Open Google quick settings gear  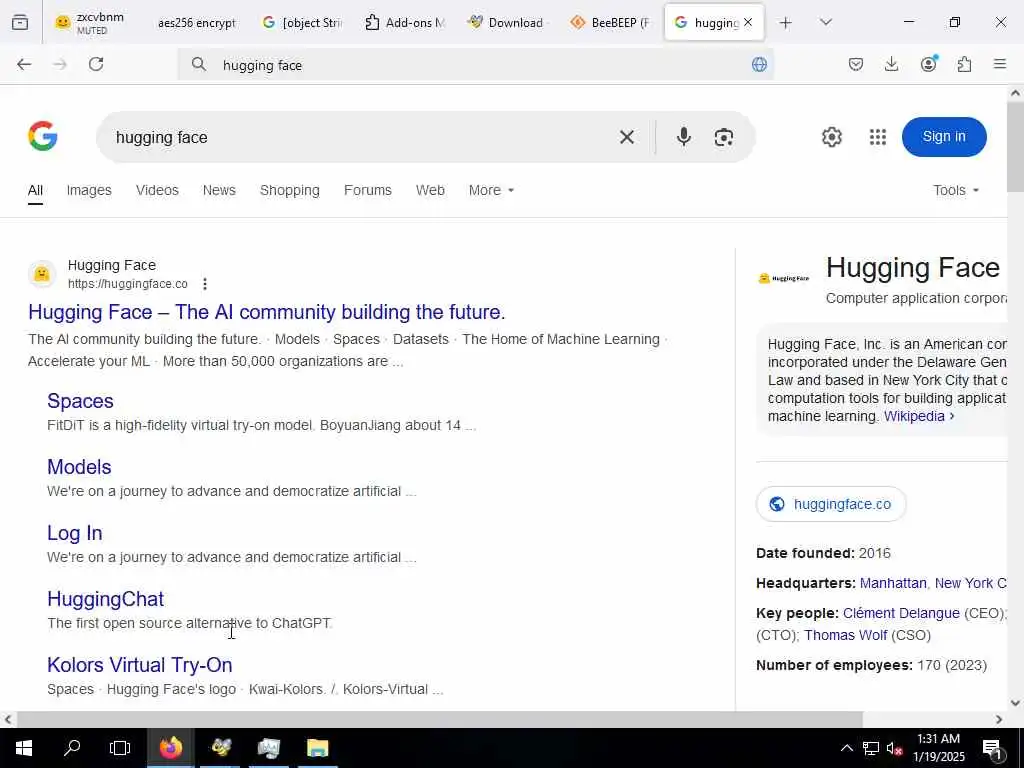pyautogui.click(x=831, y=137)
